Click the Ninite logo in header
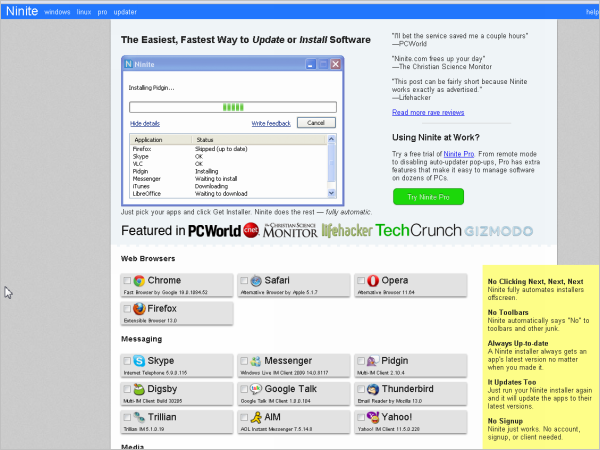This screenshot has width=600, height=450. (22, 11)
